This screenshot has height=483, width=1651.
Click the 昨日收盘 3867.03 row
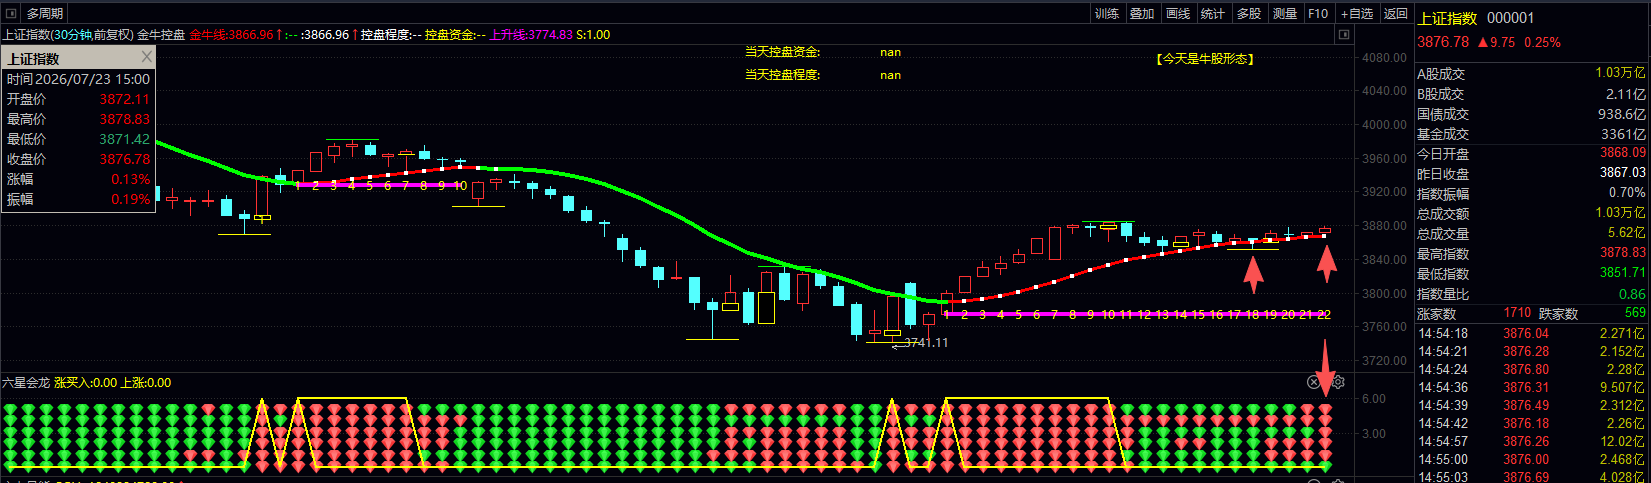pyautogui.click(x=1531, y=173)
